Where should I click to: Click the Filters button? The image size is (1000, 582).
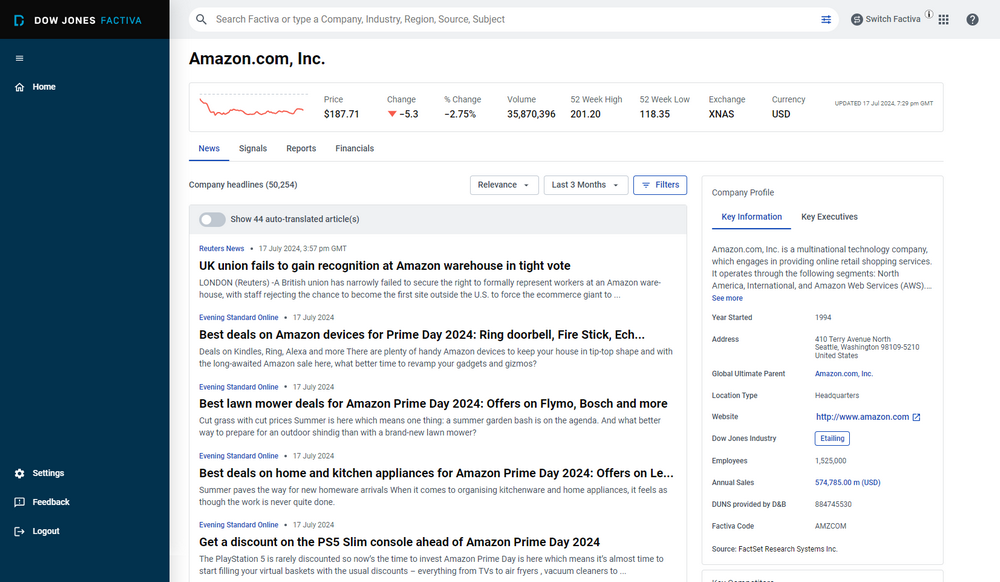(660, 185)
